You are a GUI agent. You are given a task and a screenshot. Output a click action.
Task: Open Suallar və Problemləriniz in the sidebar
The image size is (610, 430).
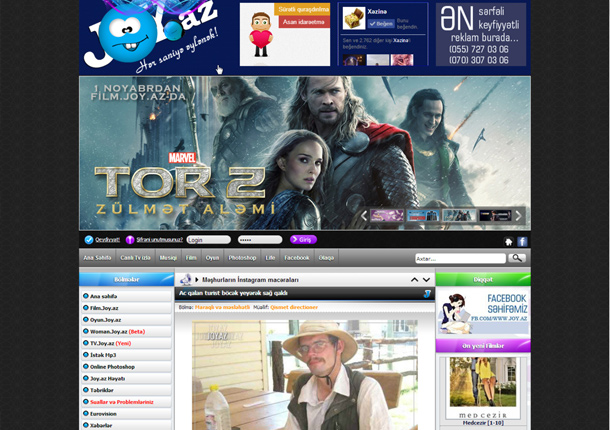point(121,401)
